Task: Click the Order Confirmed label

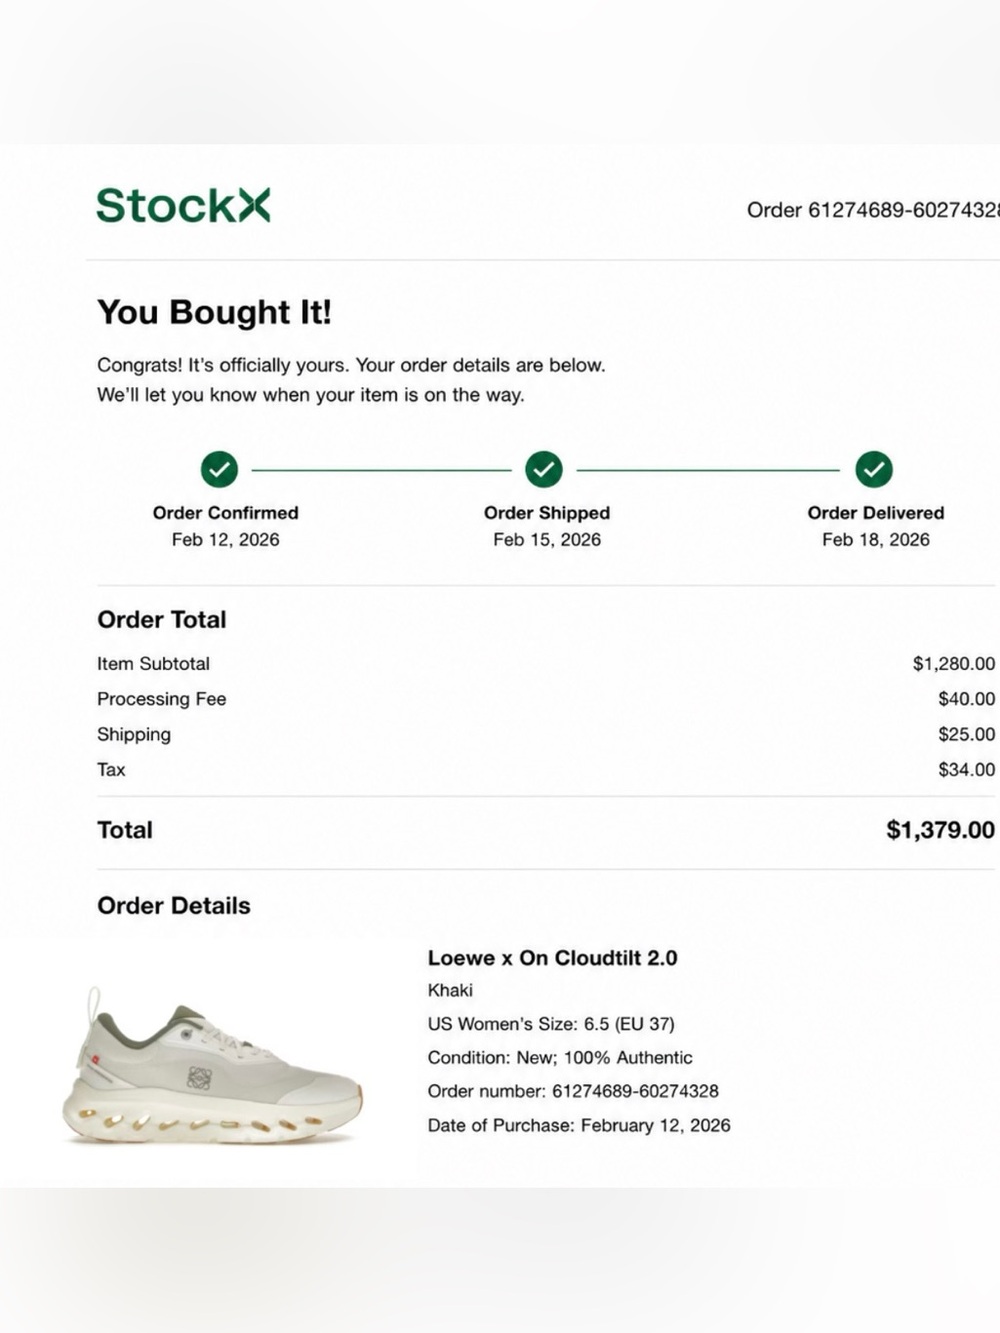Action: (x=226, y=513)
